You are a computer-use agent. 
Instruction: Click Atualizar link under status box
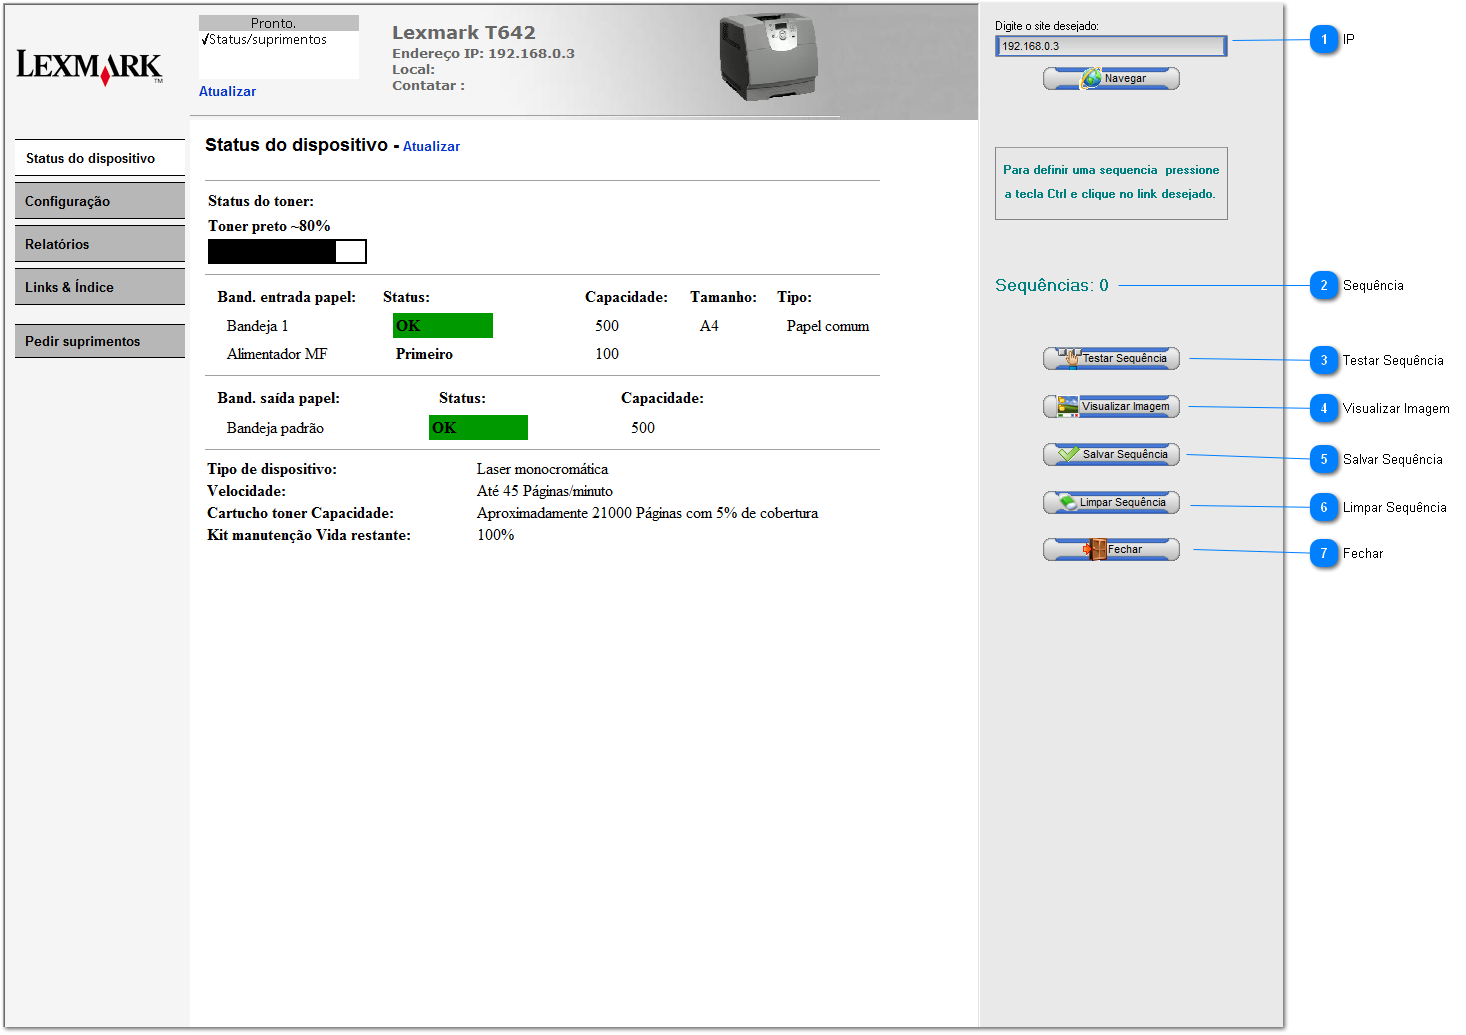pos(227,91)
